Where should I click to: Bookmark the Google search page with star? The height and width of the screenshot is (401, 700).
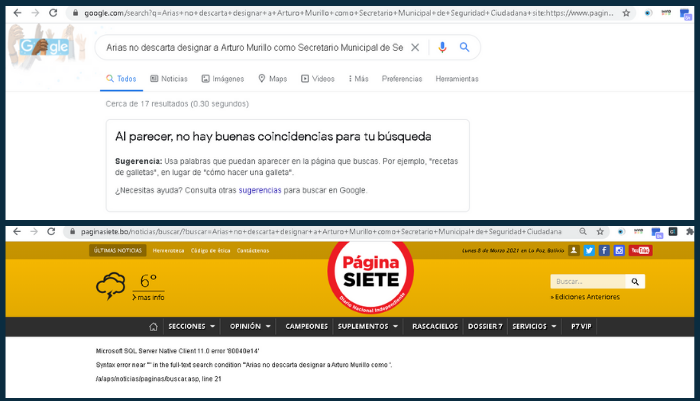pos(626,13)
